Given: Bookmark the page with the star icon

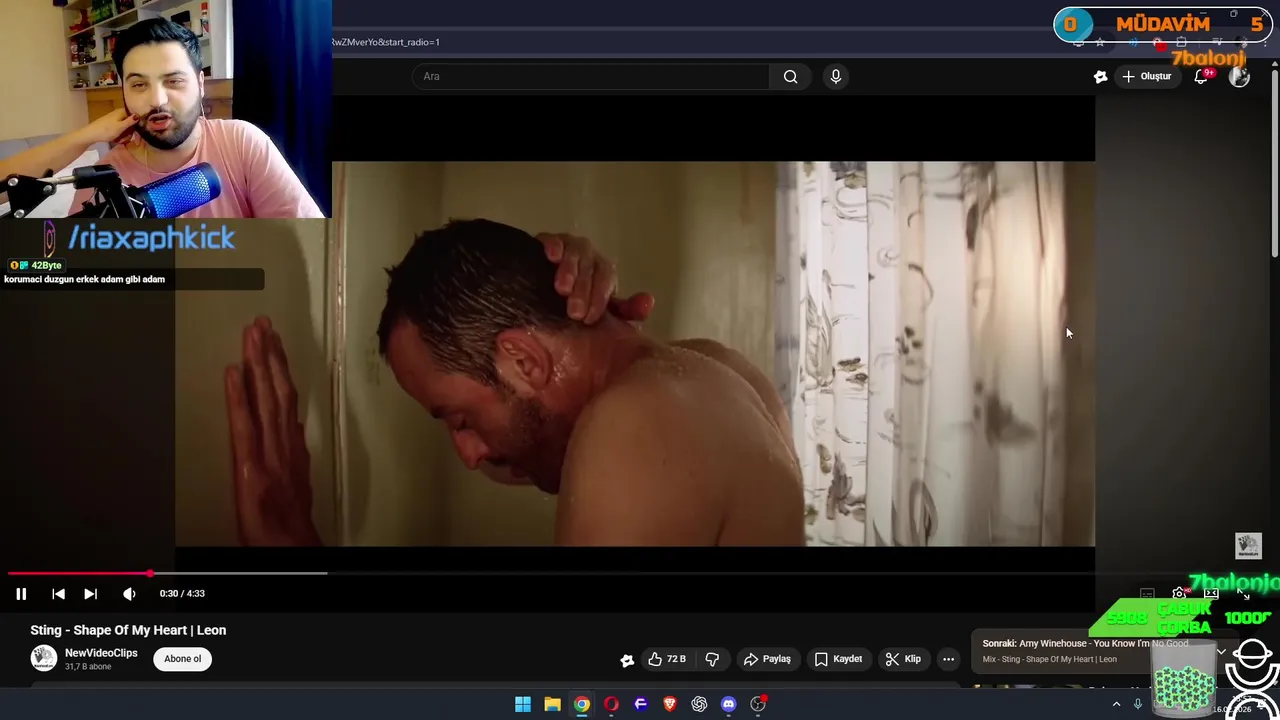Looking at the screenshot, I should coord(1100,42).
